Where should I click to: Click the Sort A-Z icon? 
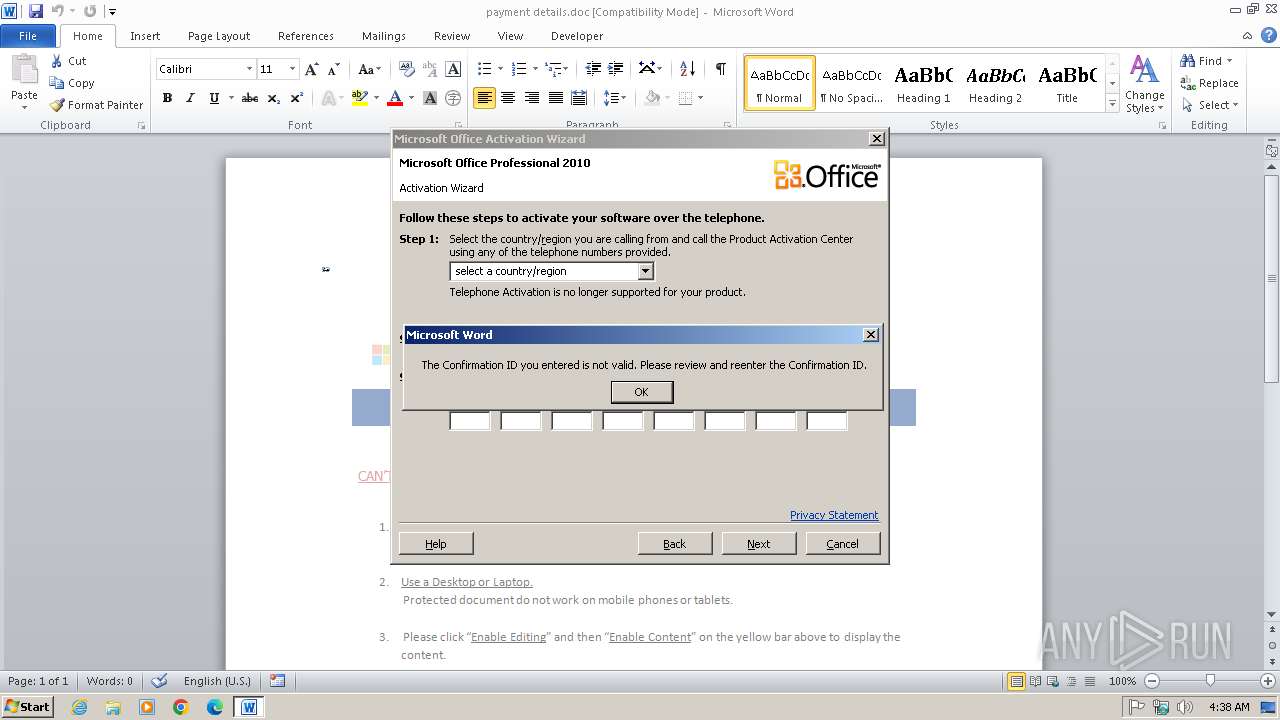tap(687, 69)
